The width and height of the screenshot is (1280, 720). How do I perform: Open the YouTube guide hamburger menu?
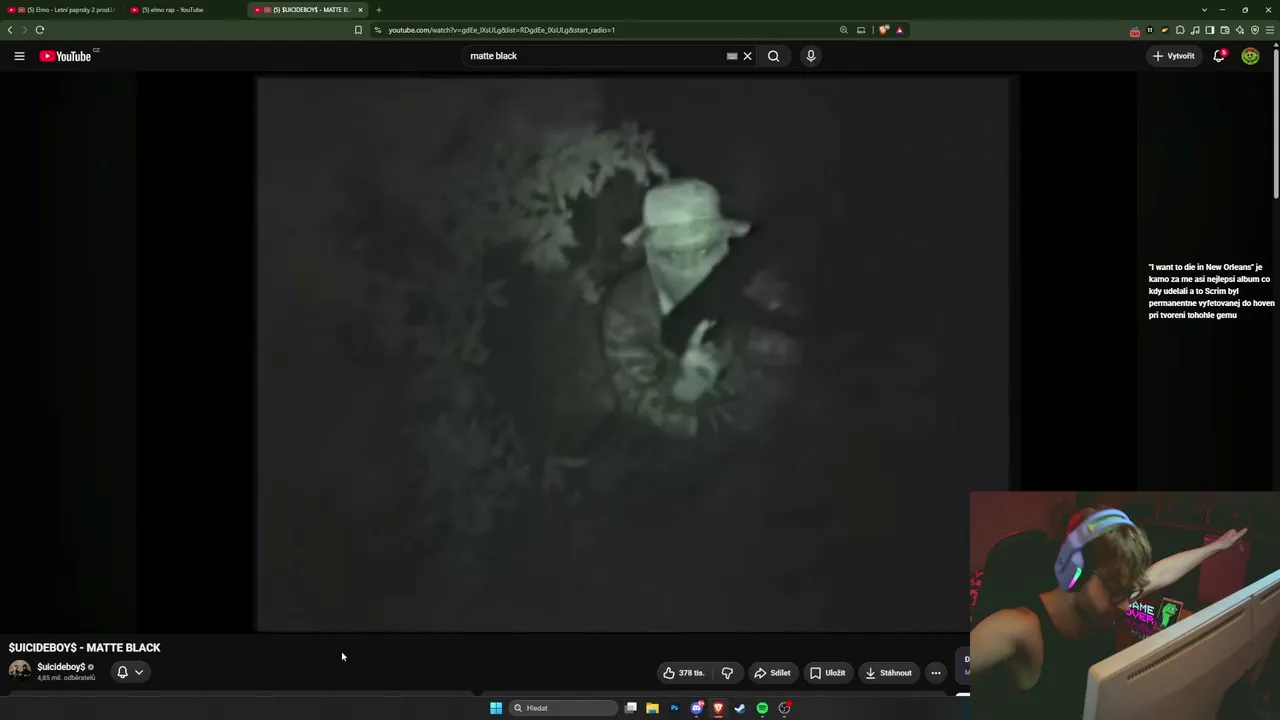(19, 56)
